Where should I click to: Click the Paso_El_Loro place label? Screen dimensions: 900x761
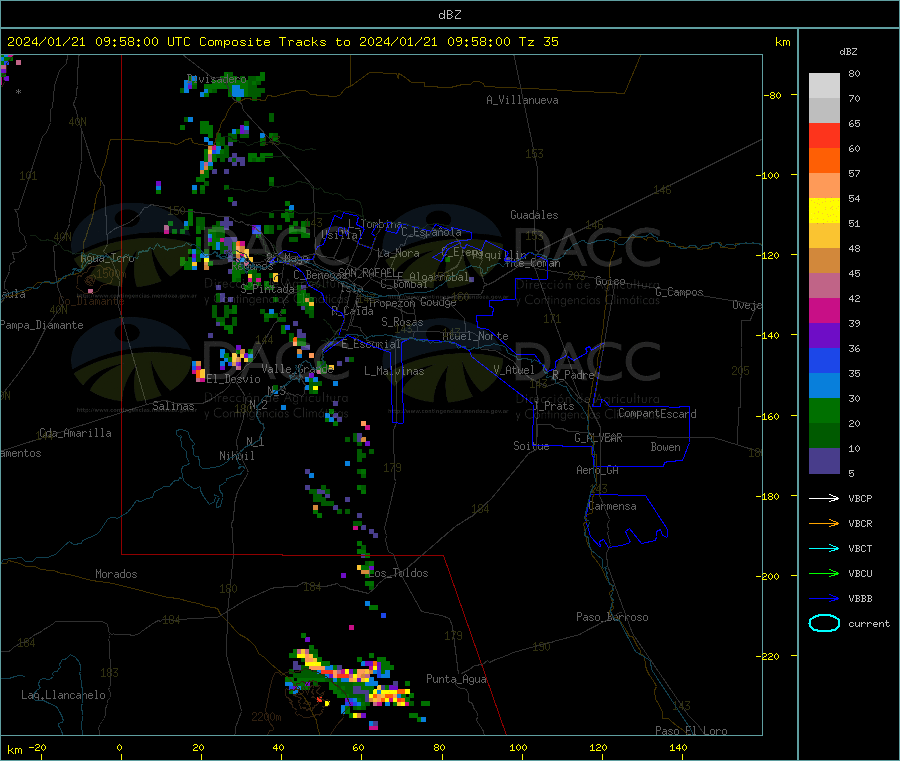(691, 731)
